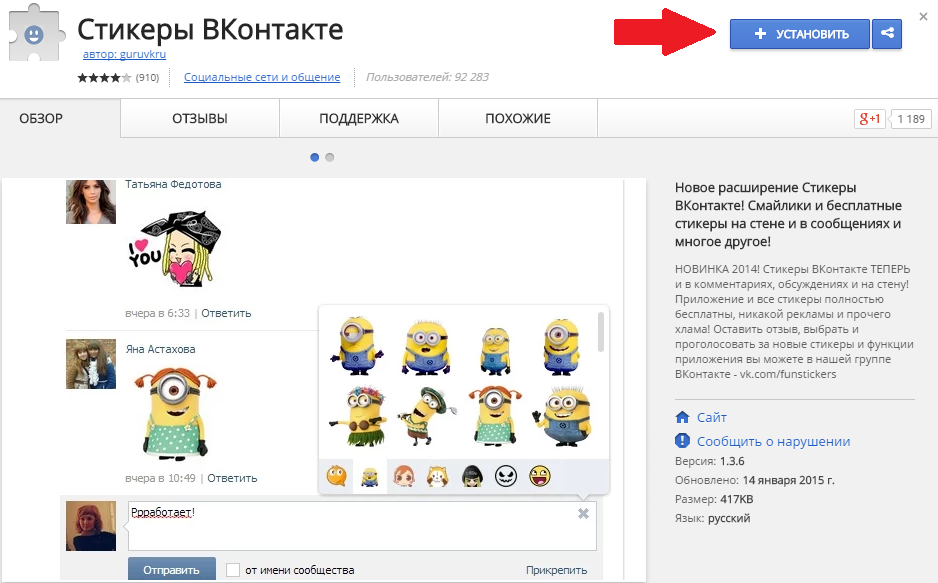The width and height of the screenshot is (938, 583).
Task: Select the minion sticker pack tab
Action: (370, 477)
